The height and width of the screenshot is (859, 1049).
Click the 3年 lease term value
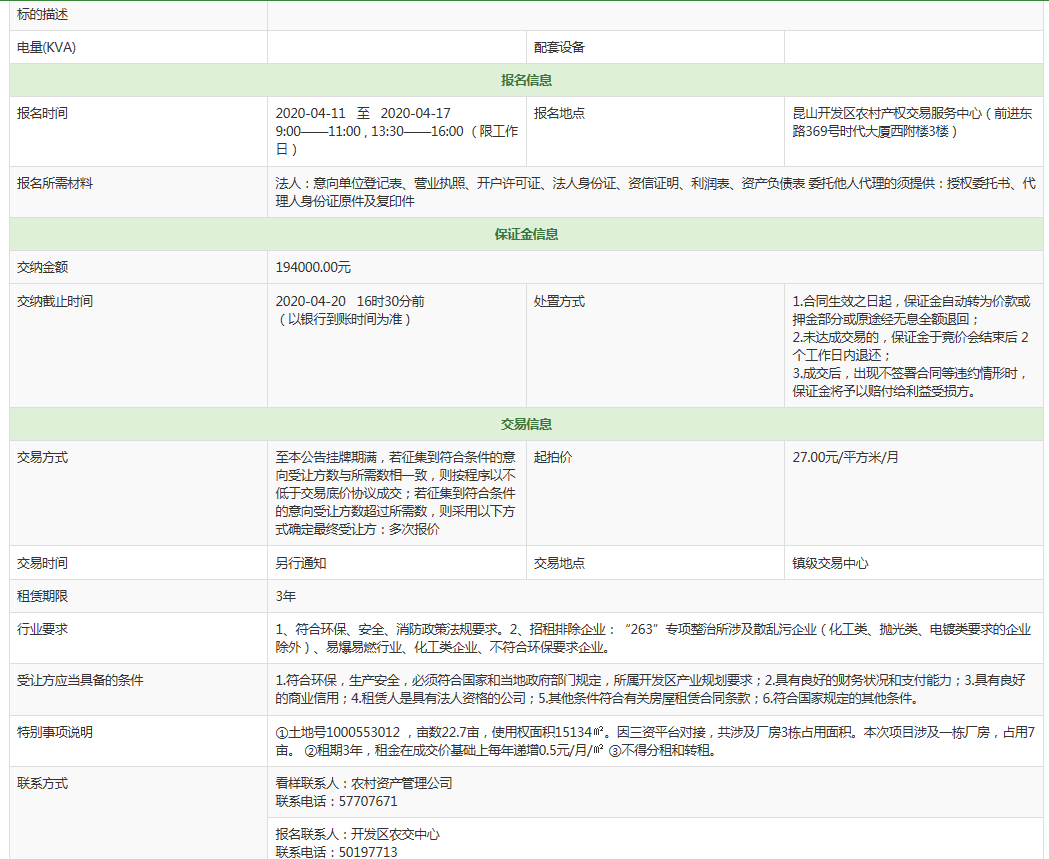tap(286, 596)
